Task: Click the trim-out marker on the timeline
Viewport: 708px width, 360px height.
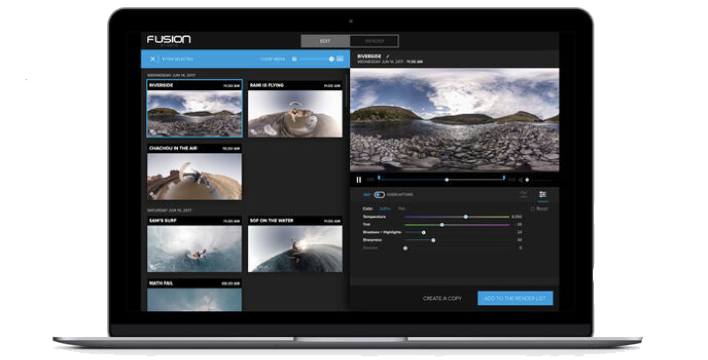Action: (504, 178)
